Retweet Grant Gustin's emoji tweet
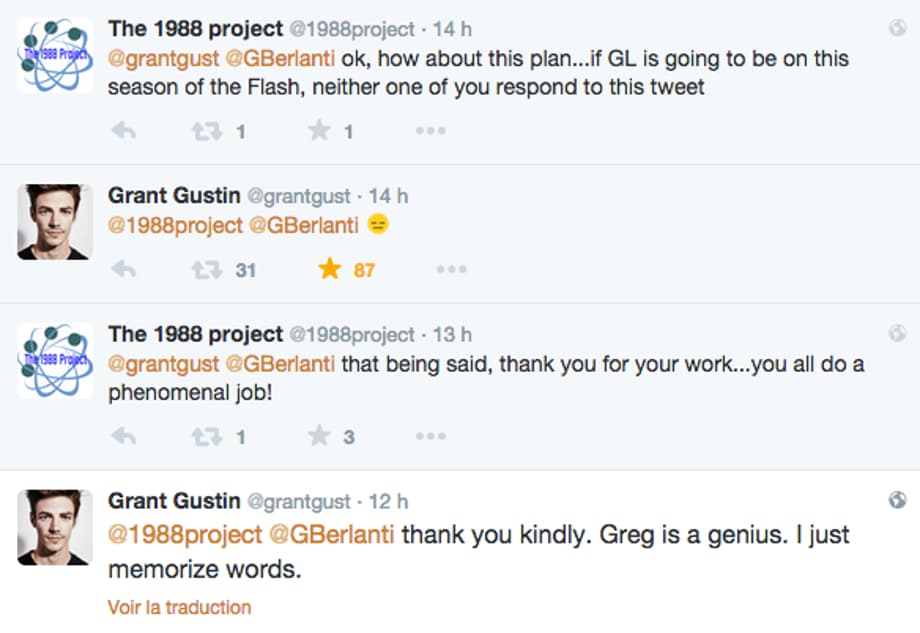The height and width of the screenshot is (633, 920). (206, 269)
